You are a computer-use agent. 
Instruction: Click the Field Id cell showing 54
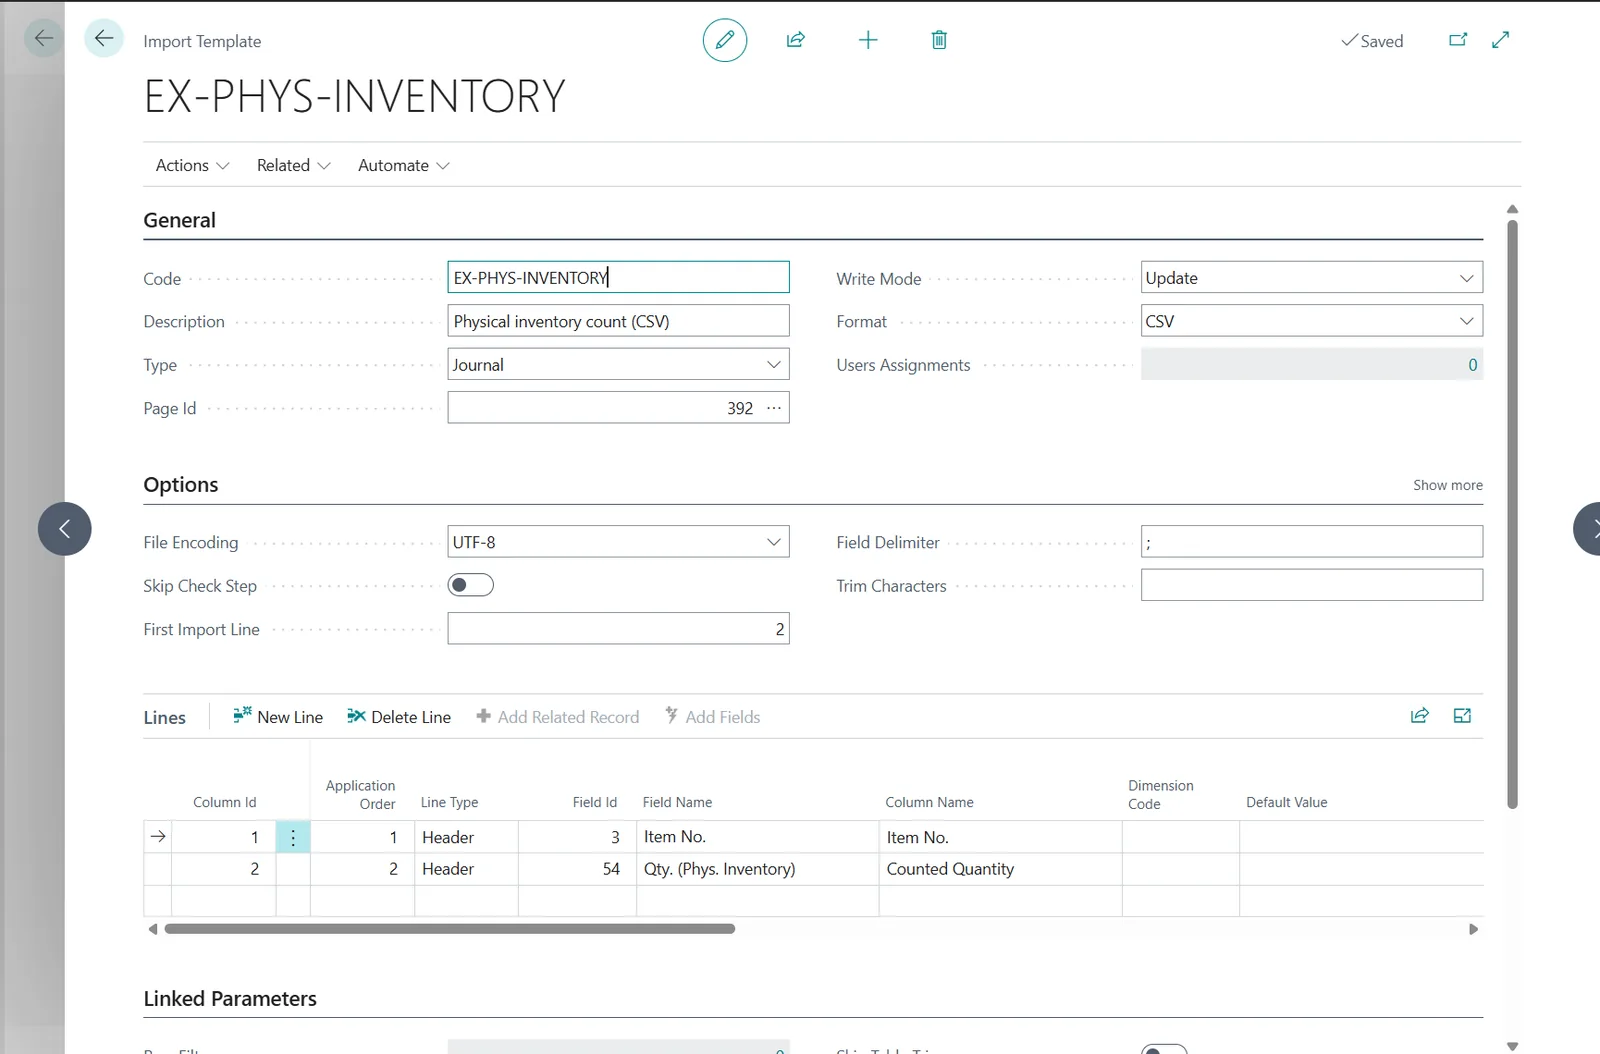[577, 869]
